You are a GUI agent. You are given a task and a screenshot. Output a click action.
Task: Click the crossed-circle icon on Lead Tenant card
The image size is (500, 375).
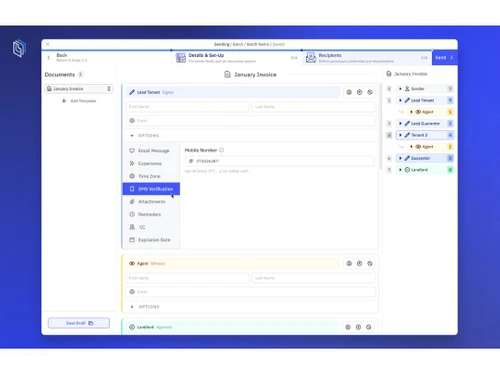pos(370,92)
